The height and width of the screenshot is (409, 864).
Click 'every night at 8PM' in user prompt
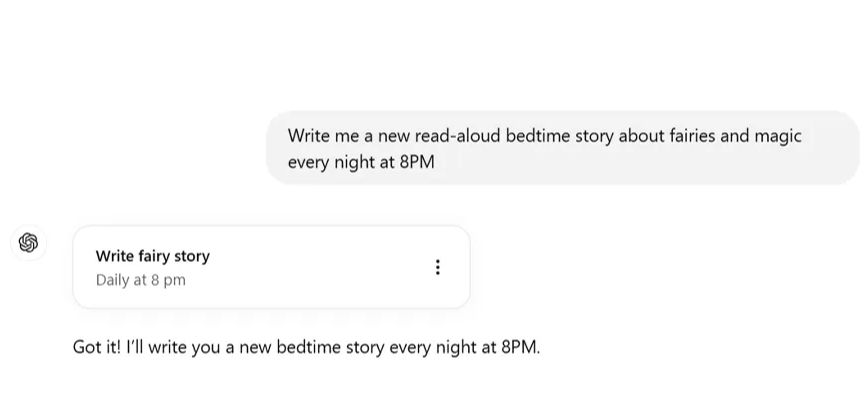[x=361, y=161]
